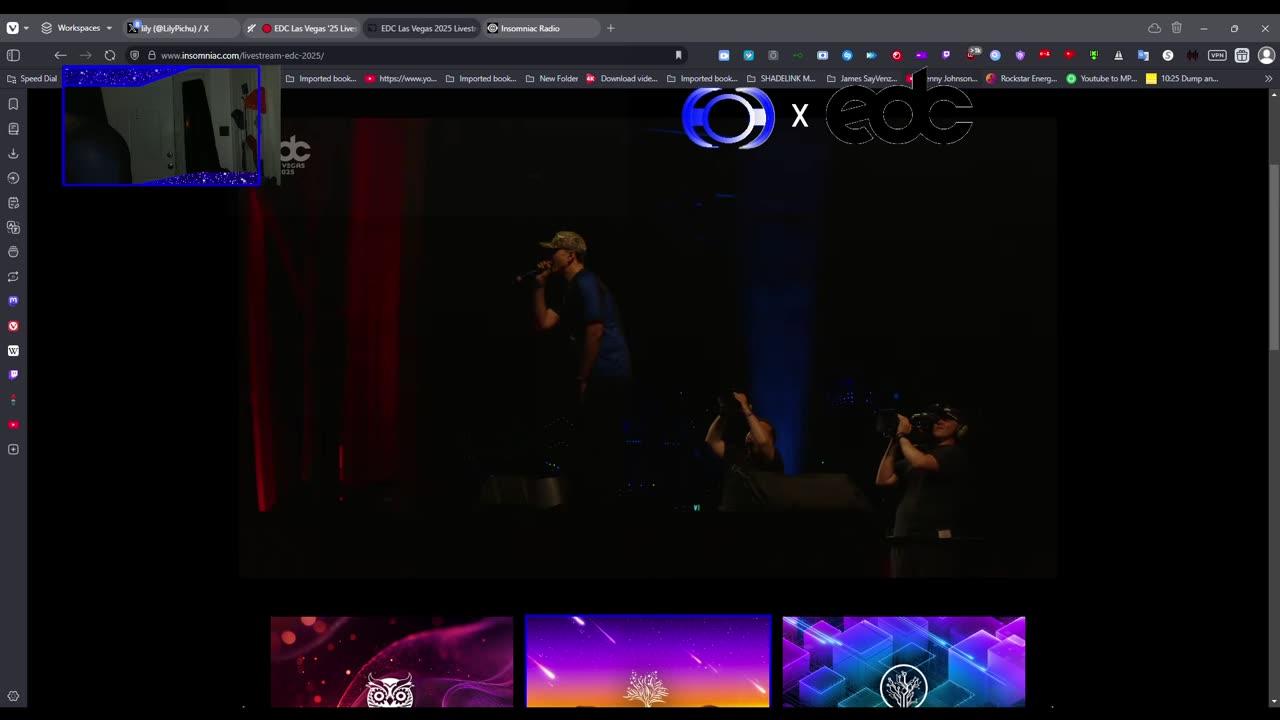The image size is (1280, 720).
Task: Bookmark this page from address bar
Action: (678, 55)
